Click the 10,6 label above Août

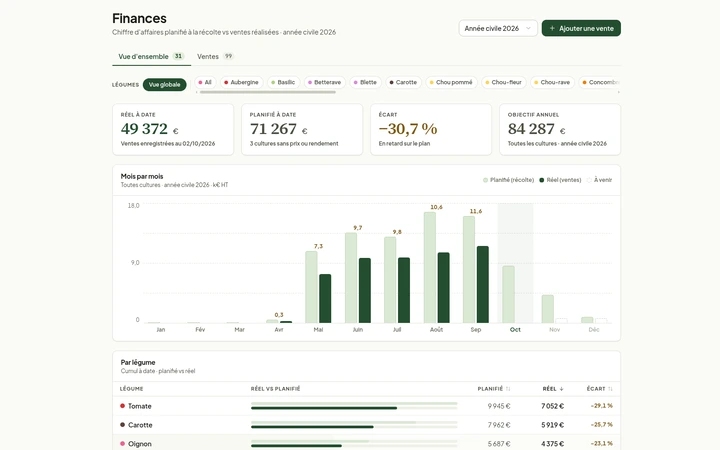436,207
